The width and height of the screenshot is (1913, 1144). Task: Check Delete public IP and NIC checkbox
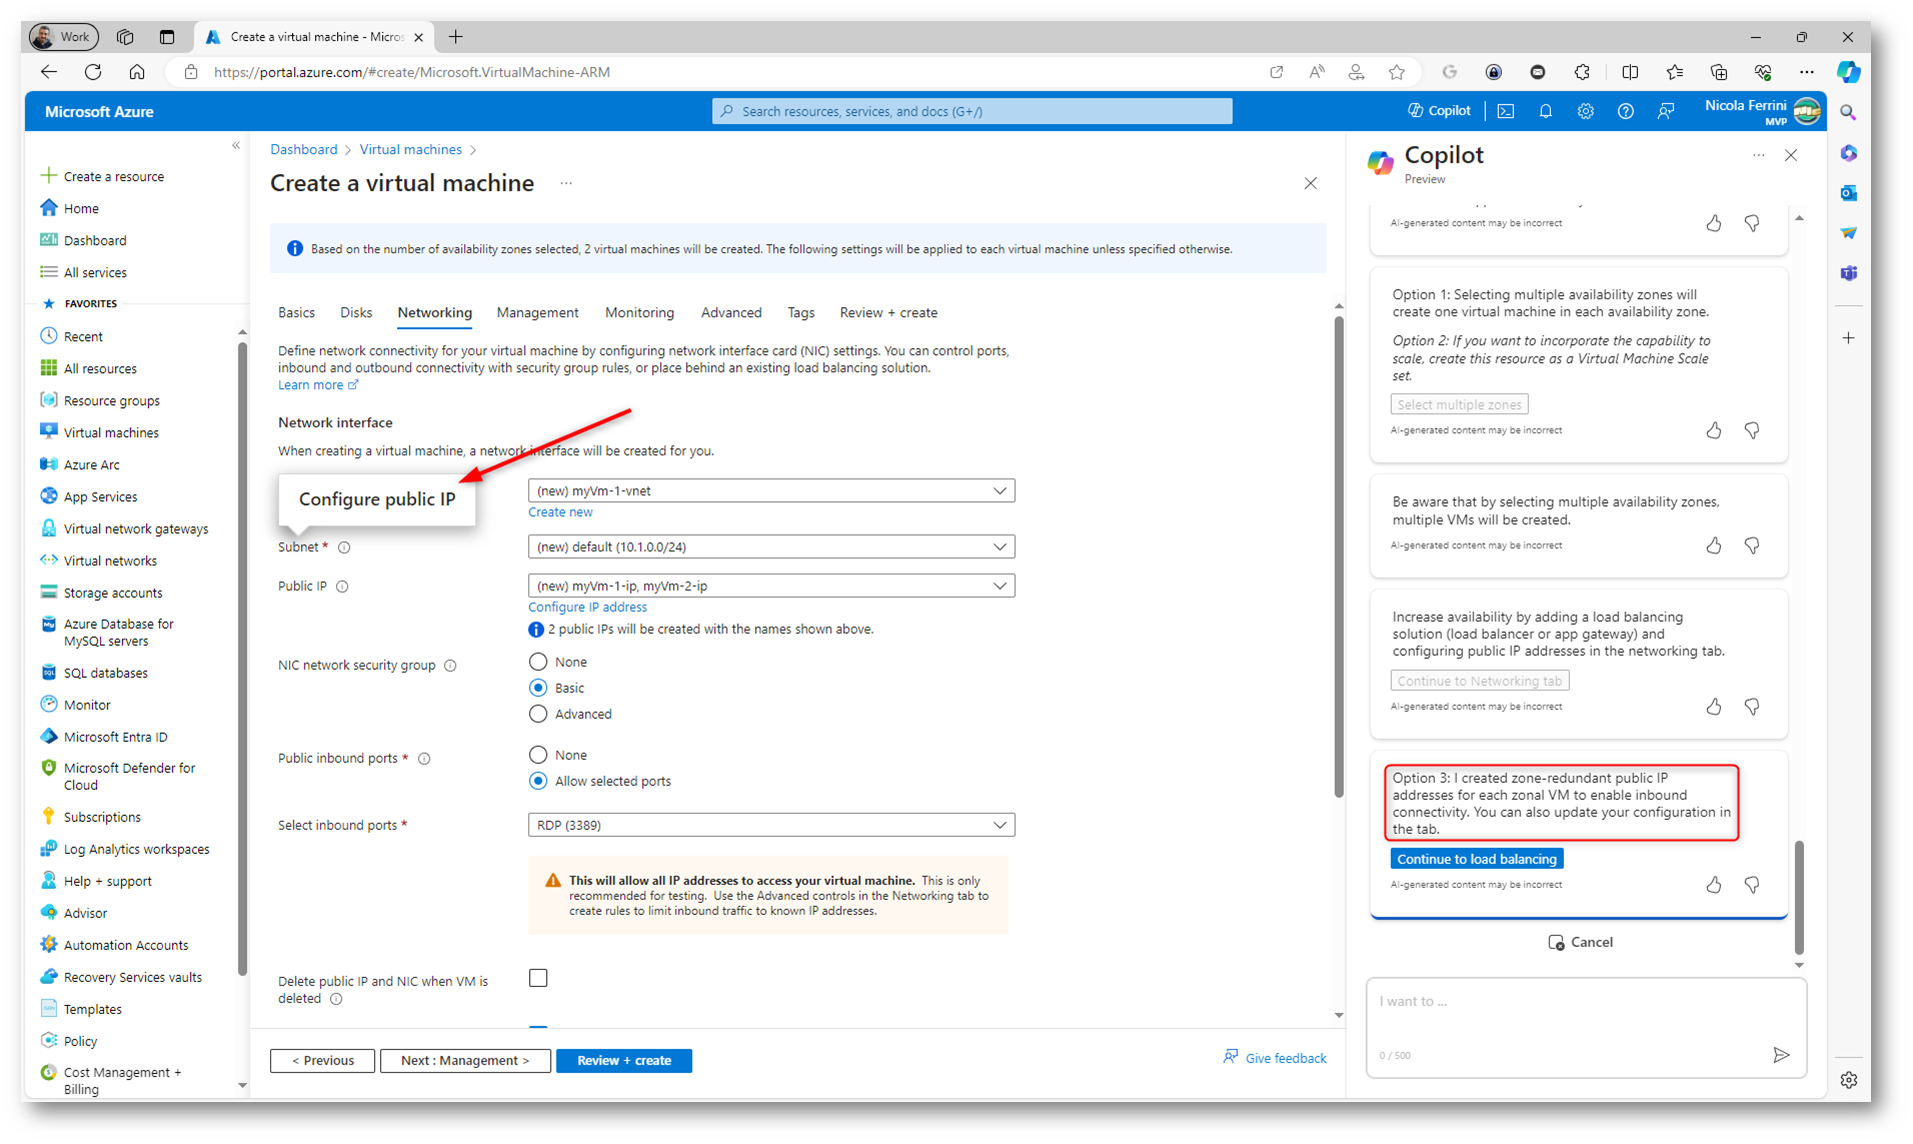tap(538, 977)
